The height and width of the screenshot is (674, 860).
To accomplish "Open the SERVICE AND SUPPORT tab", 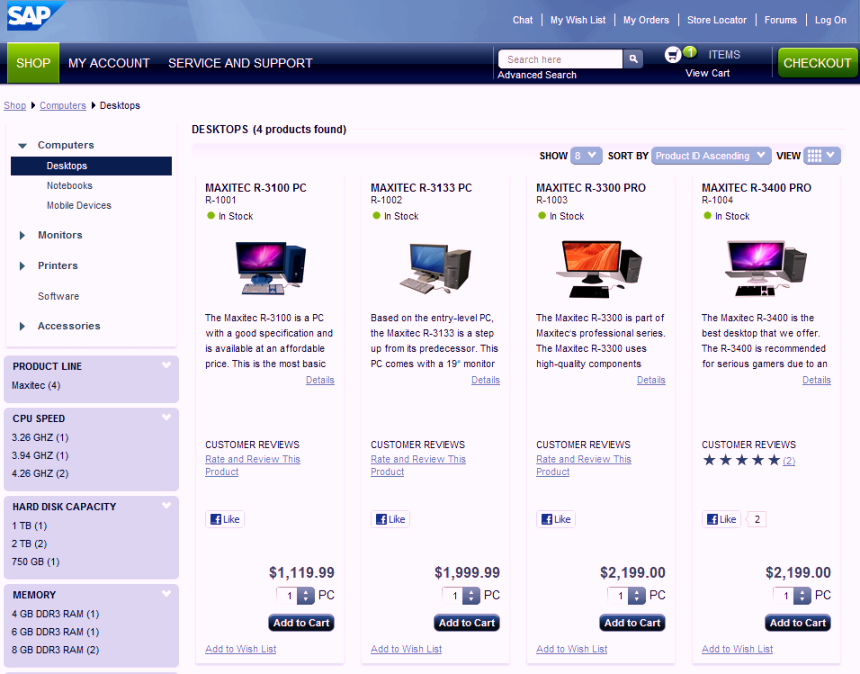I will point(240,63).
